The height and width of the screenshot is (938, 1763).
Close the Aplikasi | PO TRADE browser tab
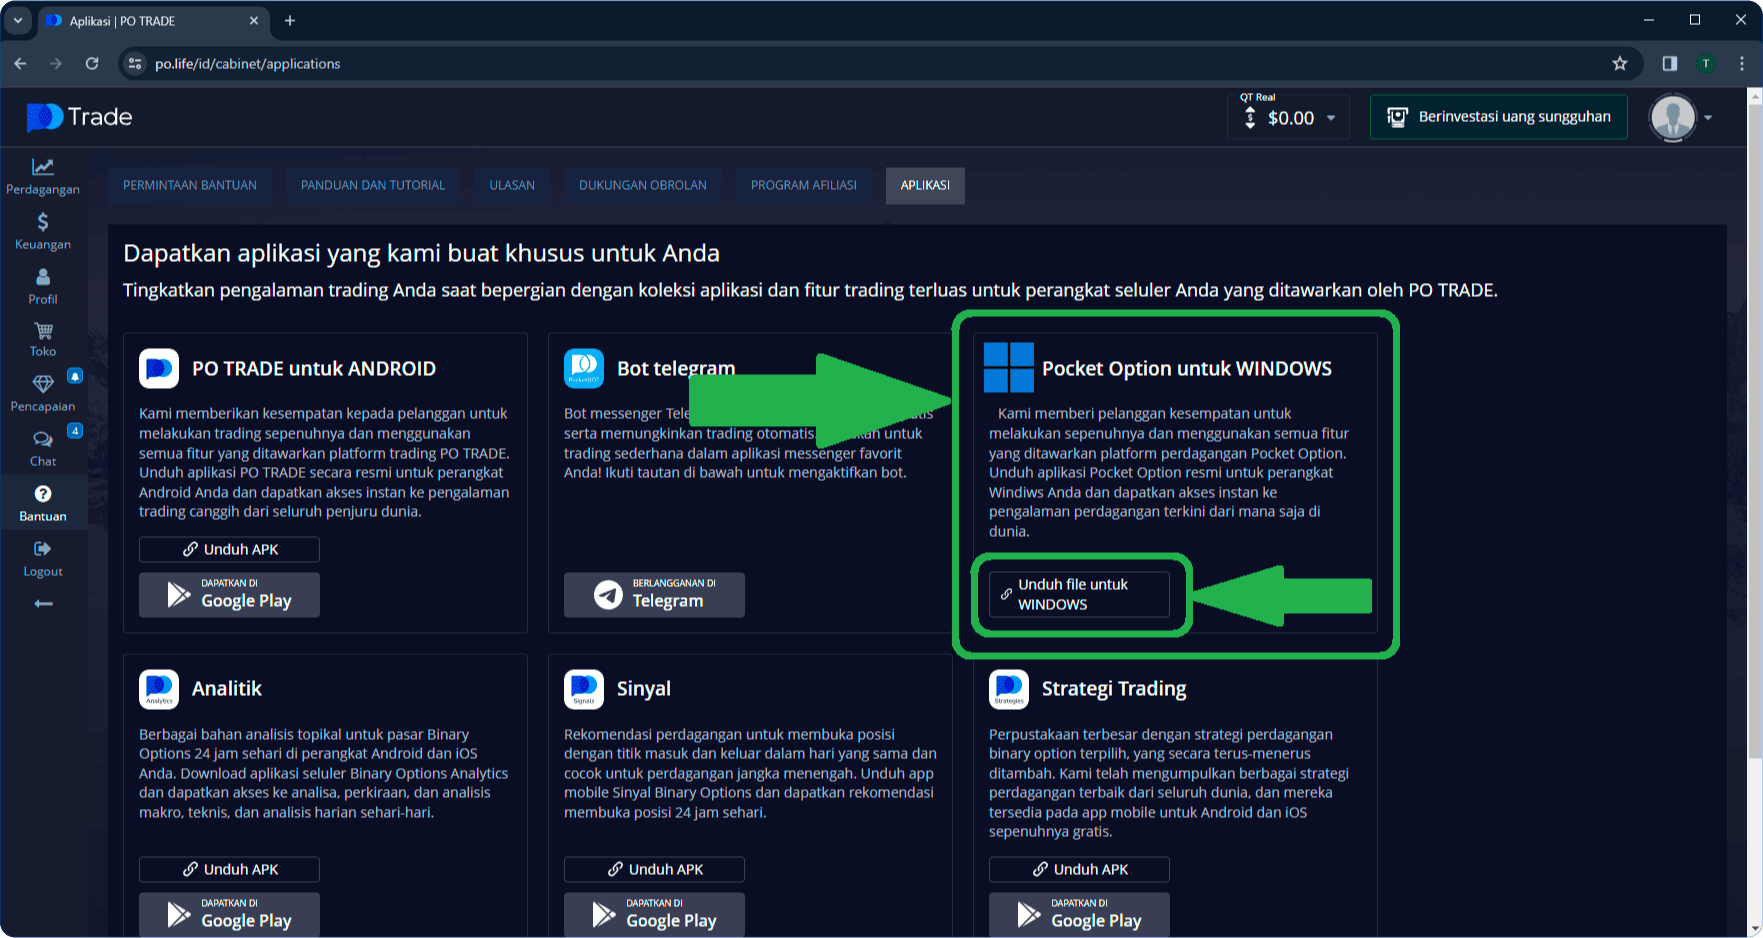254,20
